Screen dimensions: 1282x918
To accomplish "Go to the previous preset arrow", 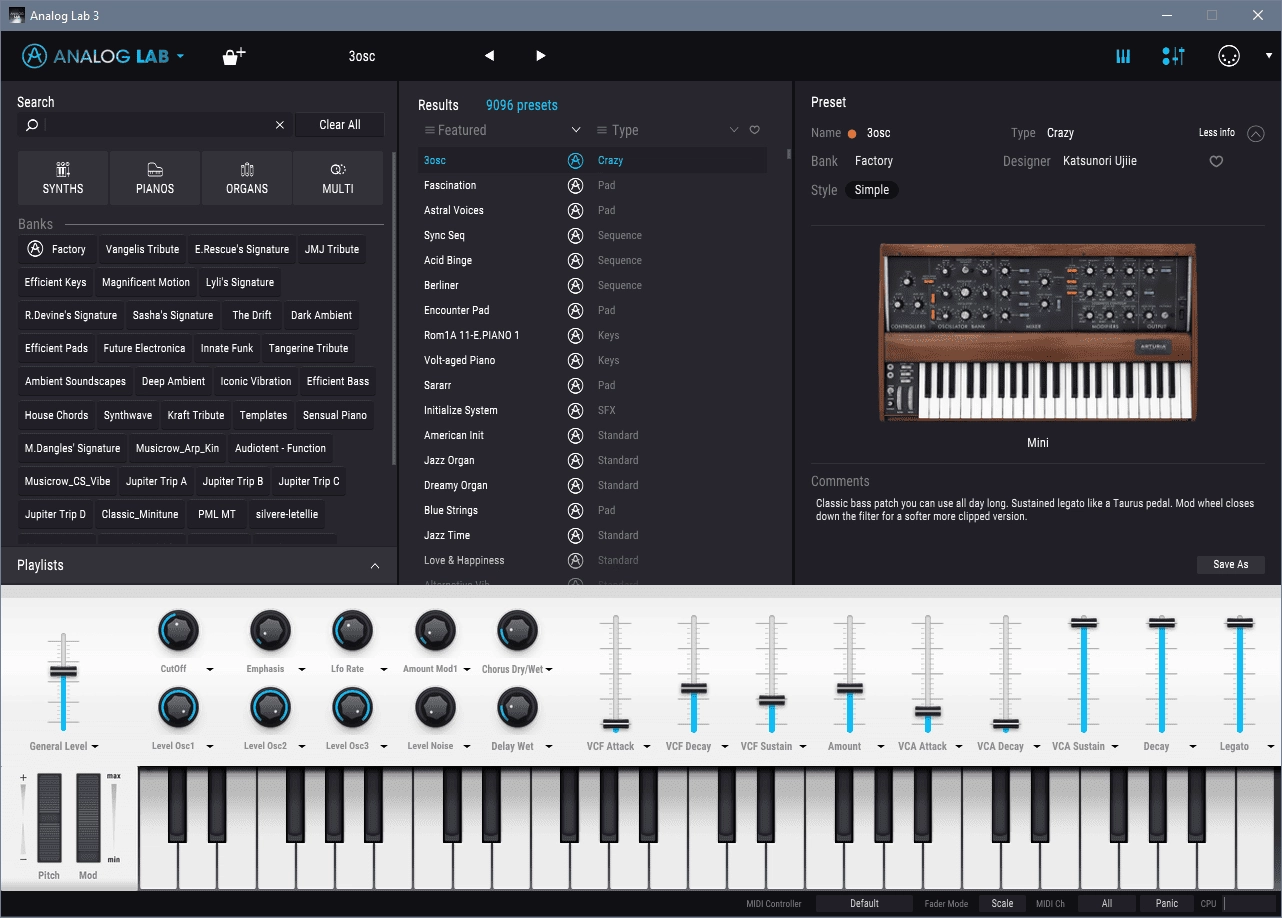I will (489, 56).
